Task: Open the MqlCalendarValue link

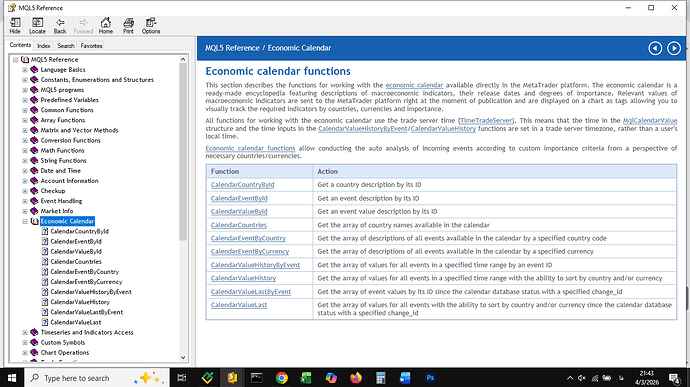Action: (650, 120)
